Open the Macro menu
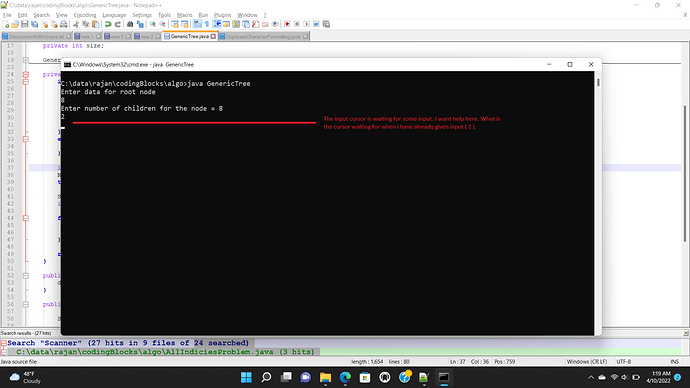Viewport: 690px width, 388px height. [x=184, y=15]
